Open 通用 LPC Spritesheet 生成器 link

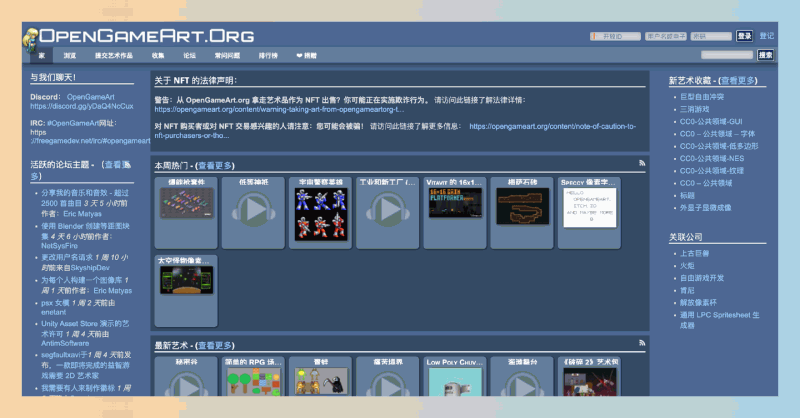click(719, 319)
